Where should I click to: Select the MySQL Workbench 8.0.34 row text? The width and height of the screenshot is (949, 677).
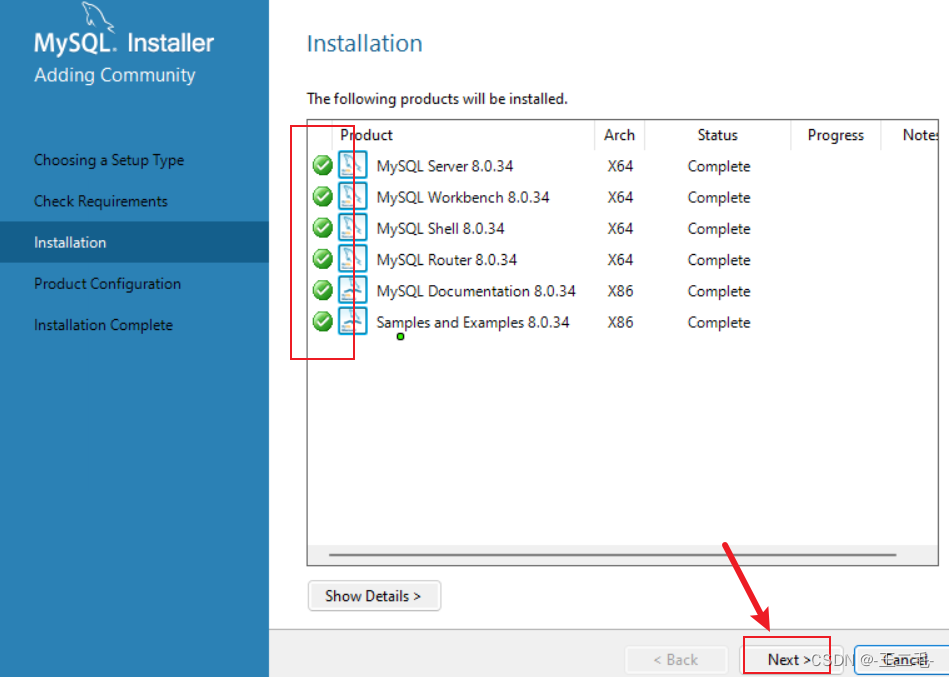coord(463,198)
